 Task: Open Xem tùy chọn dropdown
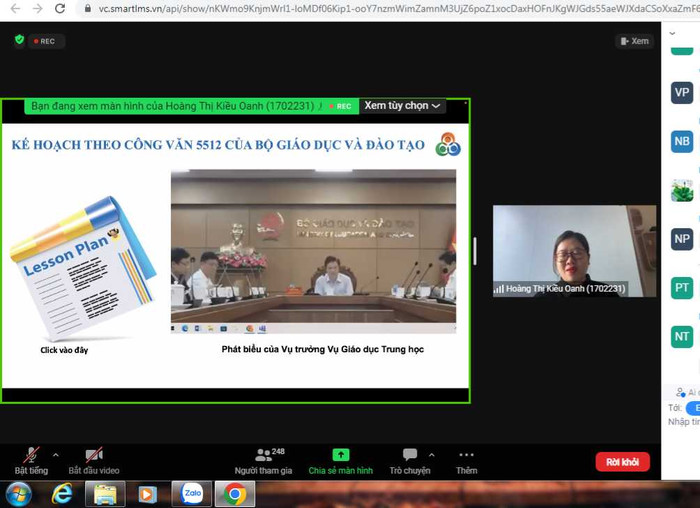point(403,106)
